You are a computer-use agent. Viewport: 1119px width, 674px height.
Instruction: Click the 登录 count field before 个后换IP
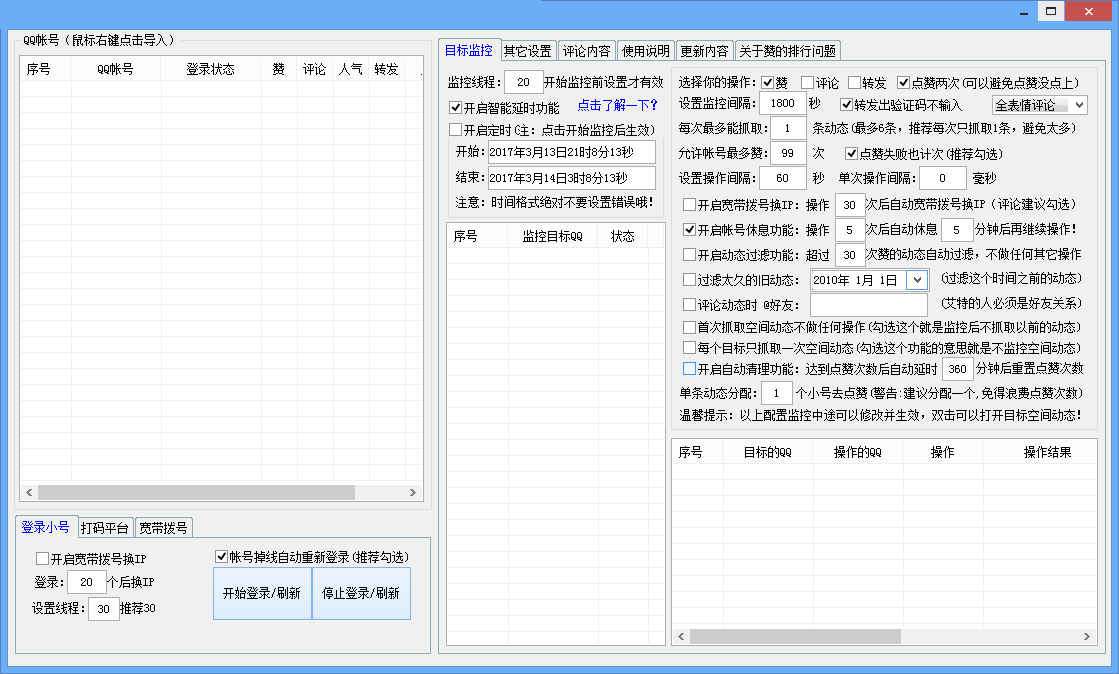[x=86, y=582]
